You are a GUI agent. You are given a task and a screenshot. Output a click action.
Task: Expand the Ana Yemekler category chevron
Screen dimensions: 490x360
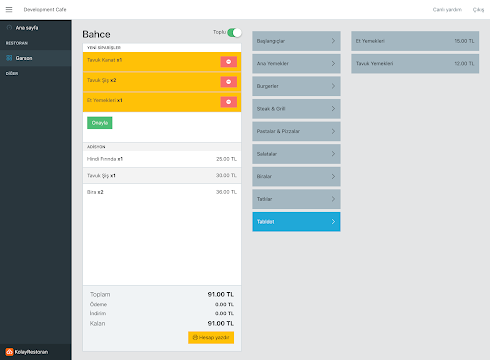(333, 63)
